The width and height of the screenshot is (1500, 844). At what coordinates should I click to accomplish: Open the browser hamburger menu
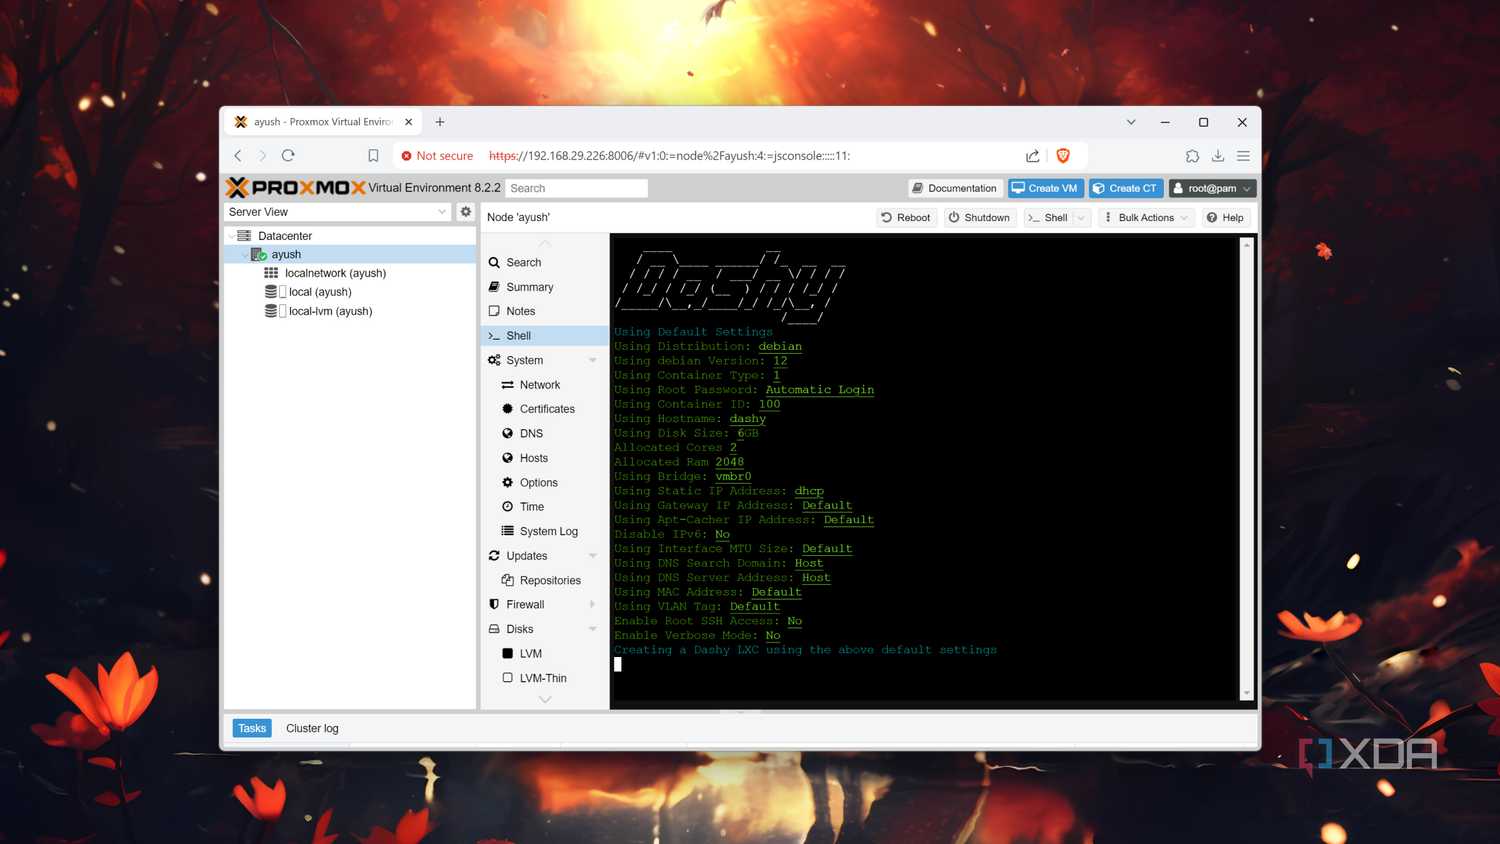tap(1243, 156)
